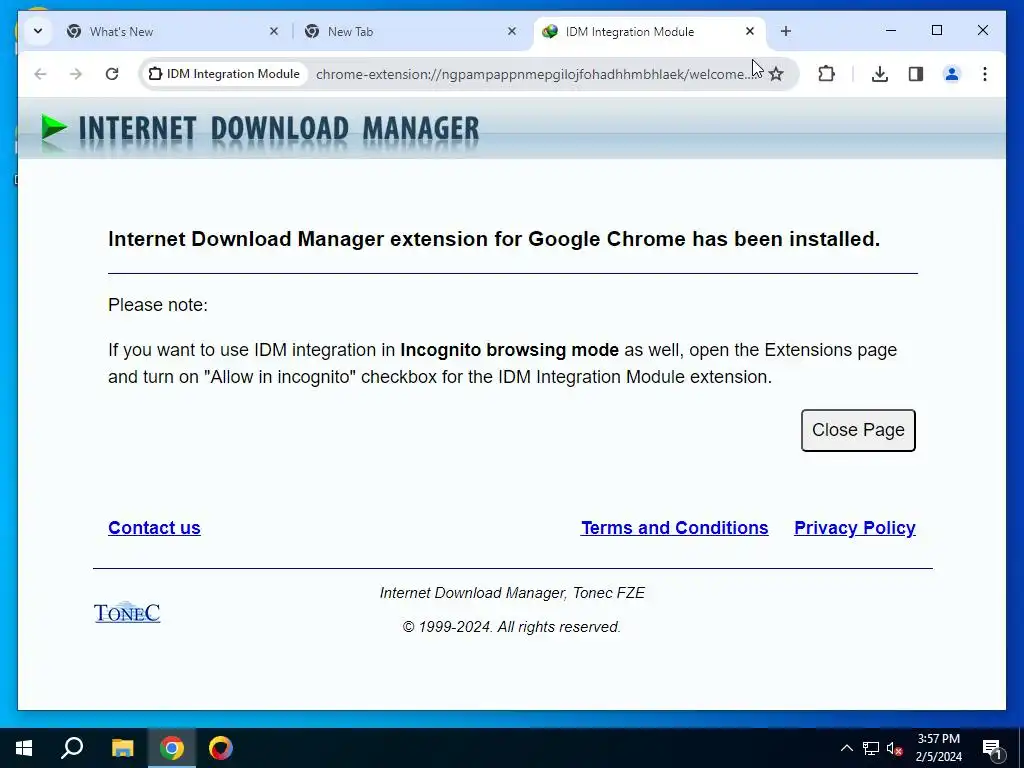
Task: Expand the tab search dropdown arrow
Action: pyautogui.click(x=38, y=31)
